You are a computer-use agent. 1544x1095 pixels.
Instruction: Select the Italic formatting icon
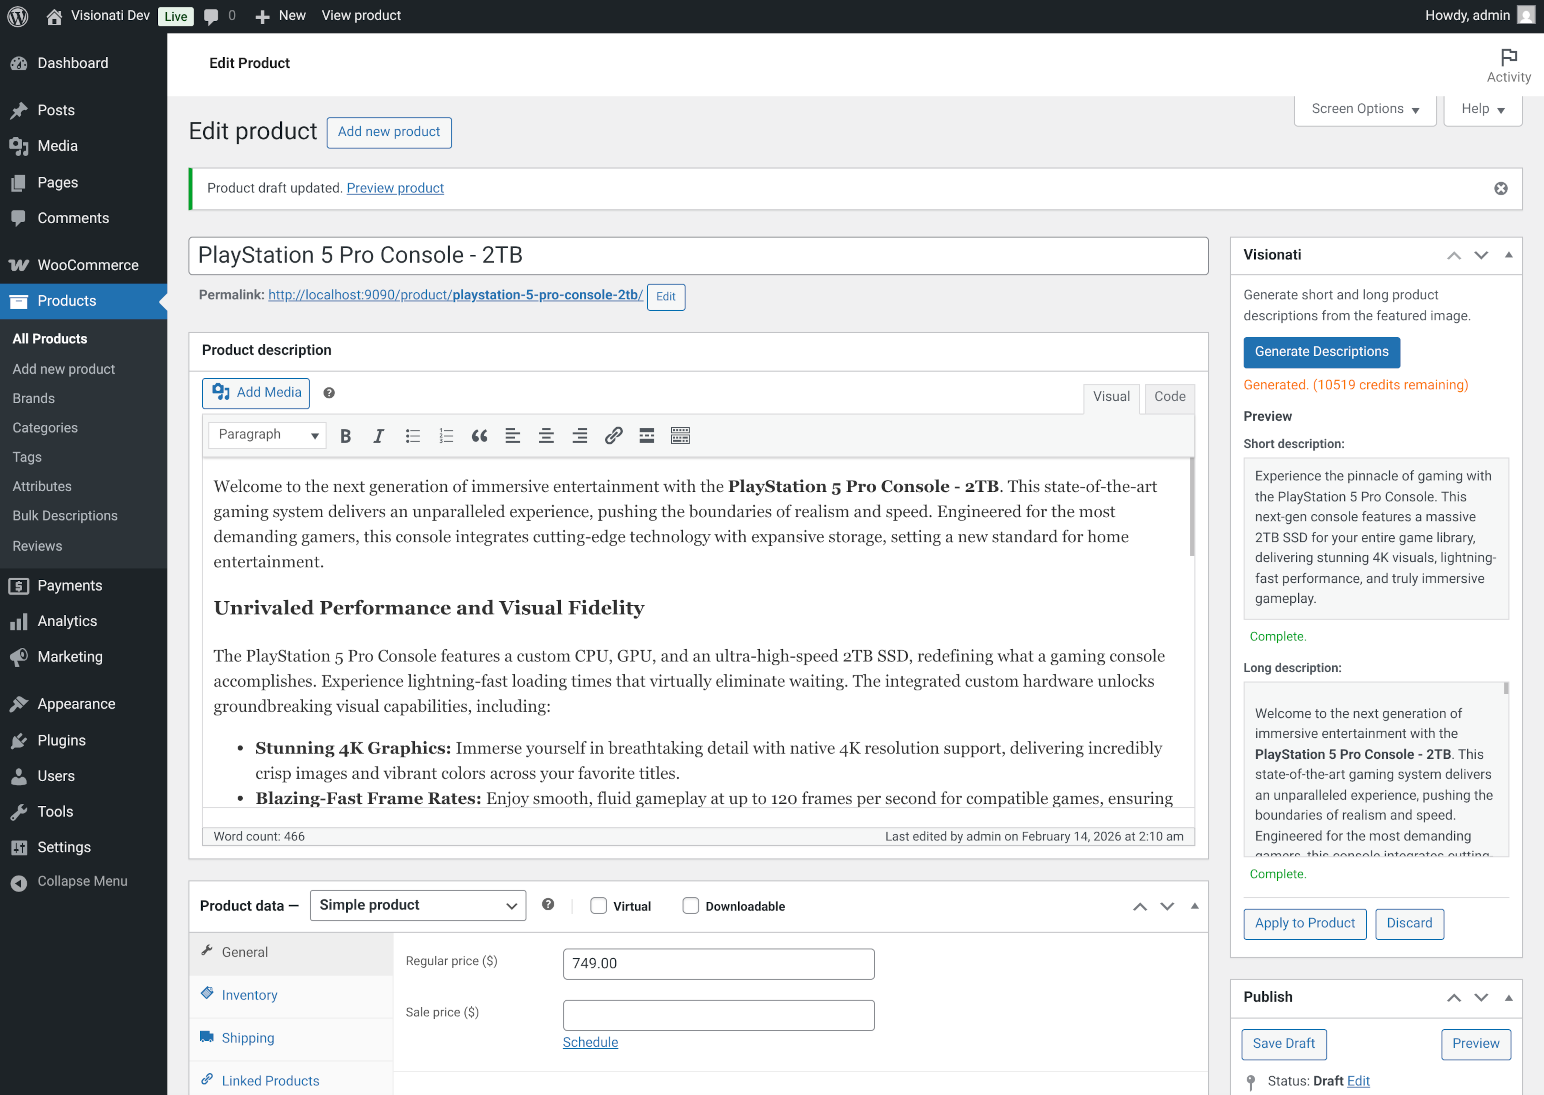(x=378, y=435)
